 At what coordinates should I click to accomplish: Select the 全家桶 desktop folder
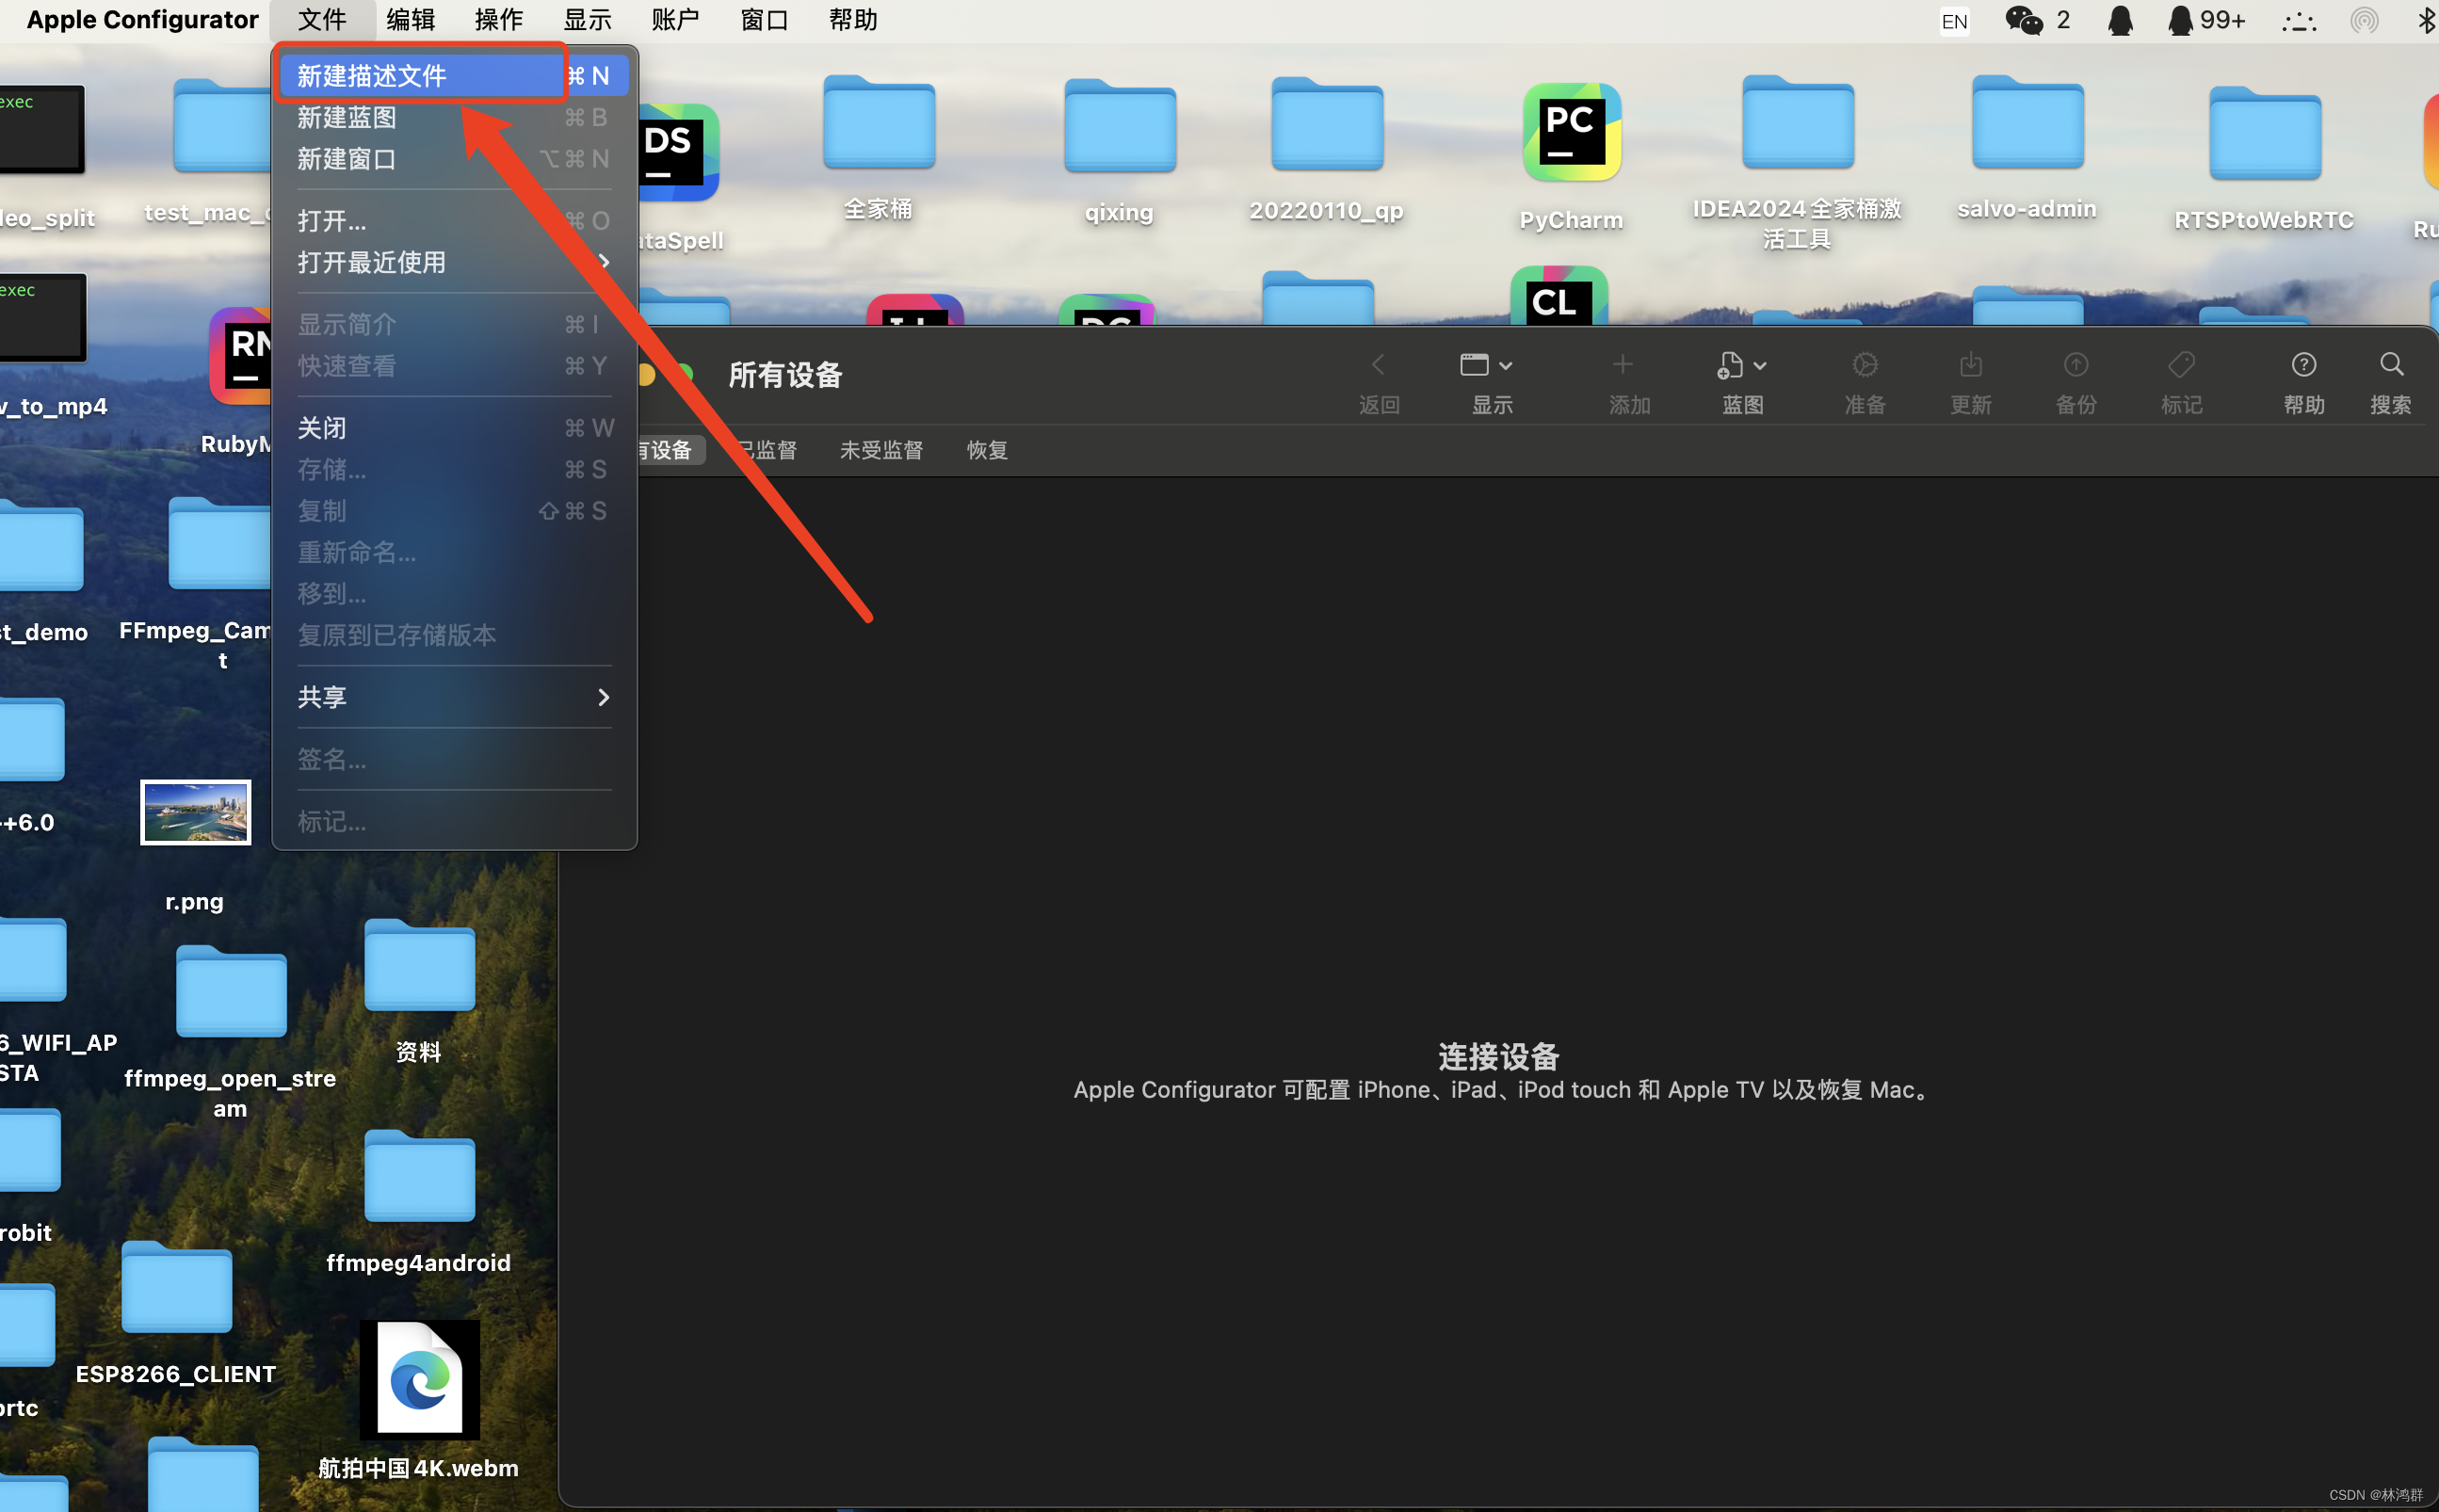[878, 124]
